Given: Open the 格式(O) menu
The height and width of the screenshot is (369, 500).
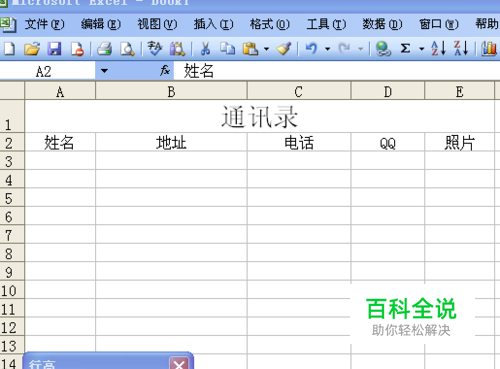Looking at the screenshot, I should click(270, 24).
